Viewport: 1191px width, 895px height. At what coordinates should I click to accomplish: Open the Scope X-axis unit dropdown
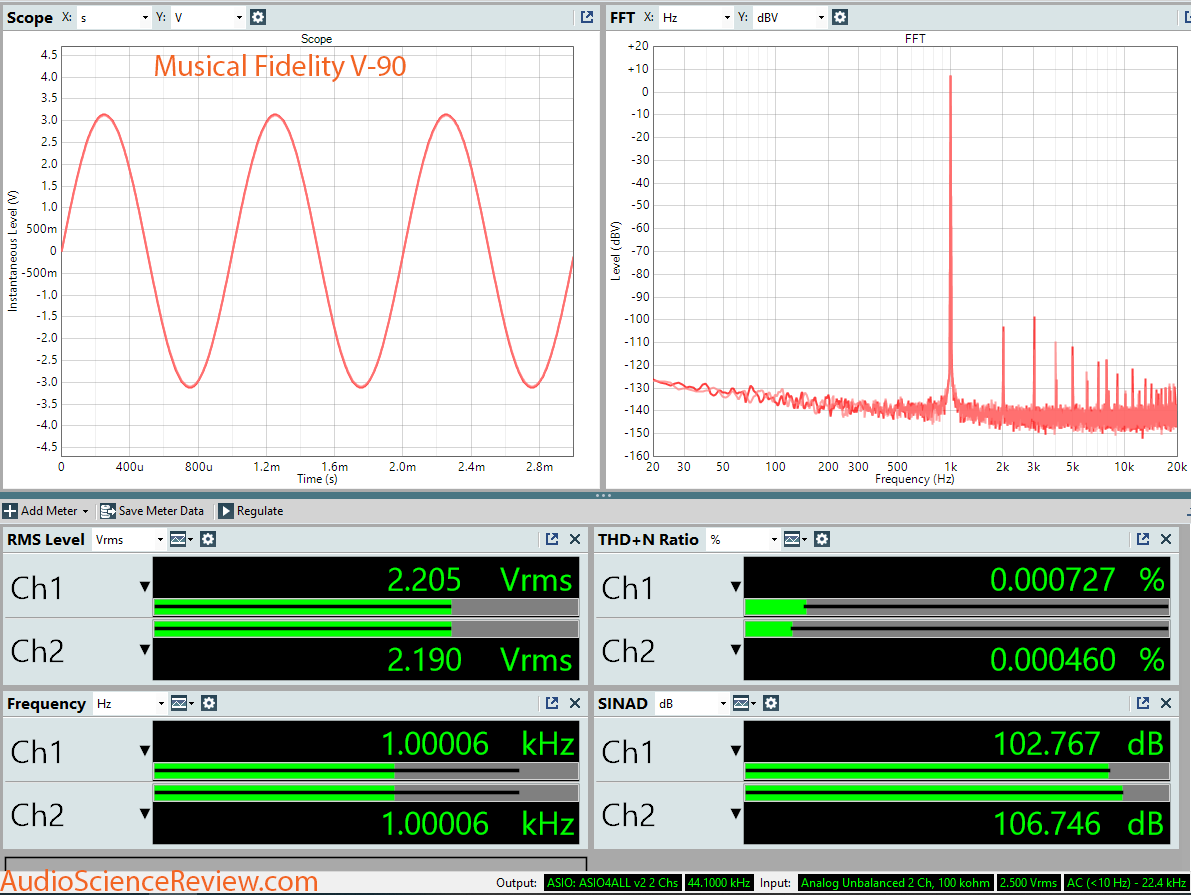(x=114, y=17)
